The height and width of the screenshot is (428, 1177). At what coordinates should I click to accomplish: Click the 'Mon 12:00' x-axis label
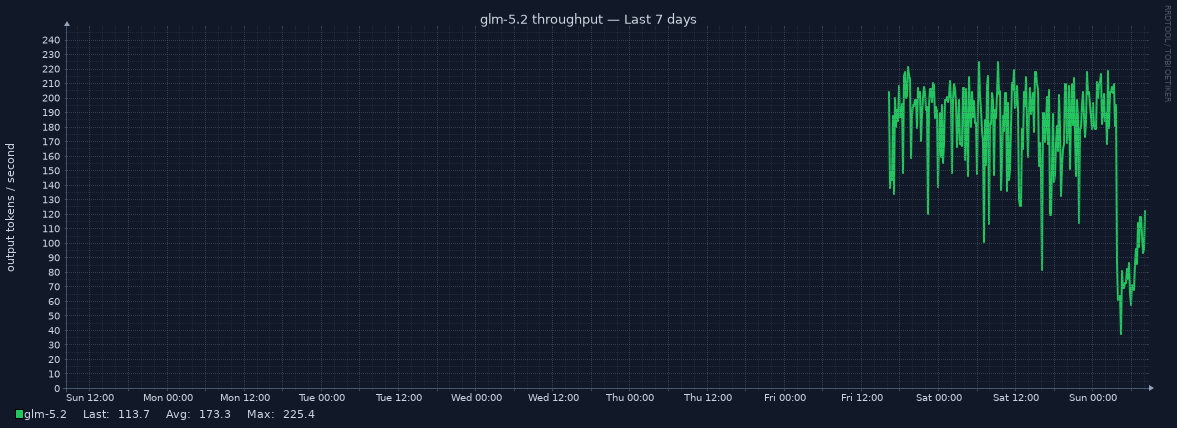pos(245,398)
